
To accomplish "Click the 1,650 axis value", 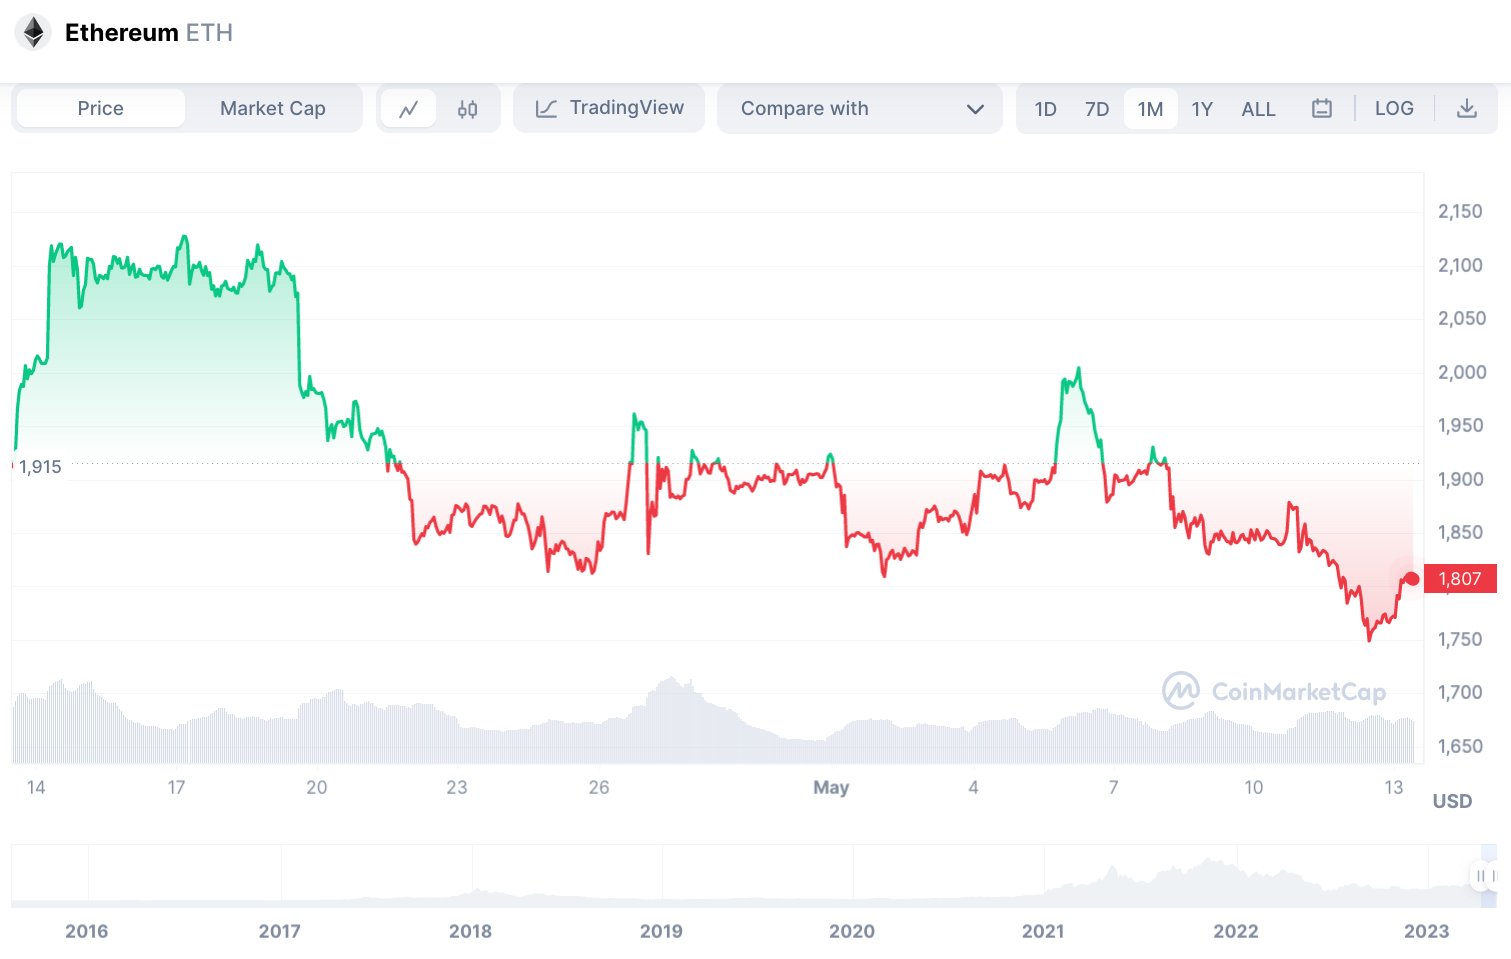I will [x=1460, y=746].
